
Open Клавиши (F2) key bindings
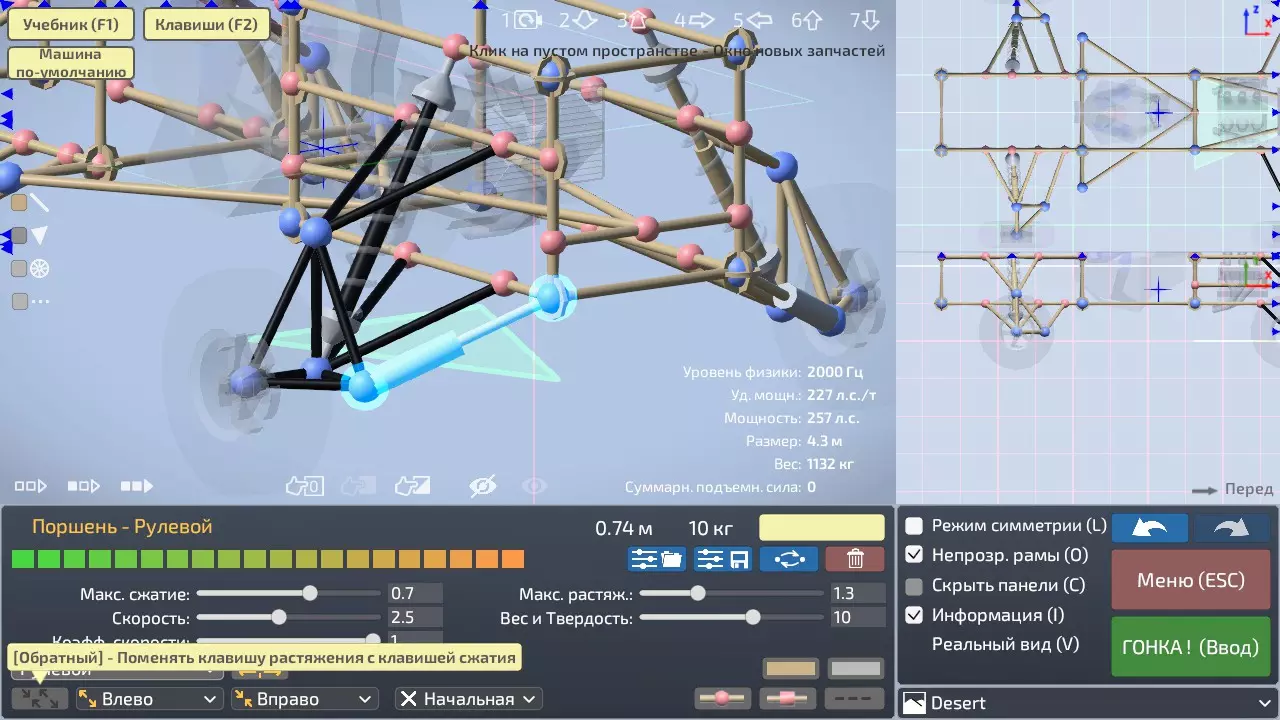coord(207,24)
